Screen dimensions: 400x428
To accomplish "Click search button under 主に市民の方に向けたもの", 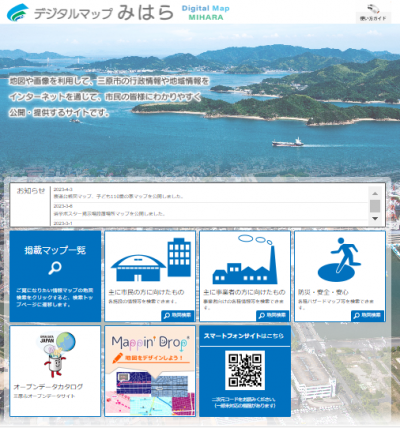I will (178, 315).
